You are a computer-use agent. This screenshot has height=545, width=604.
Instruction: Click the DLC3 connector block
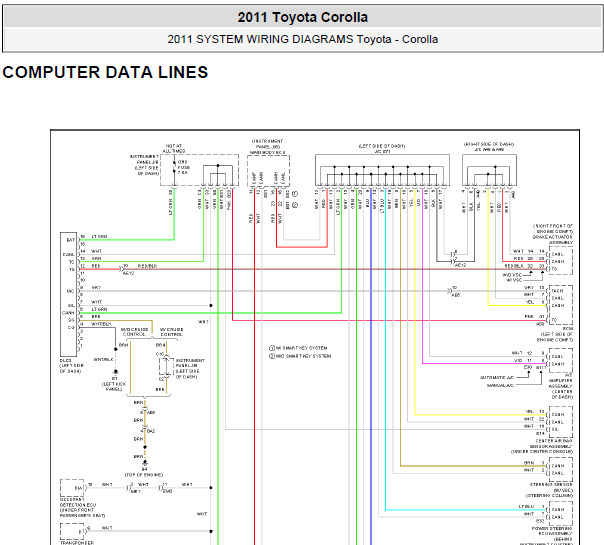[69, 294]
